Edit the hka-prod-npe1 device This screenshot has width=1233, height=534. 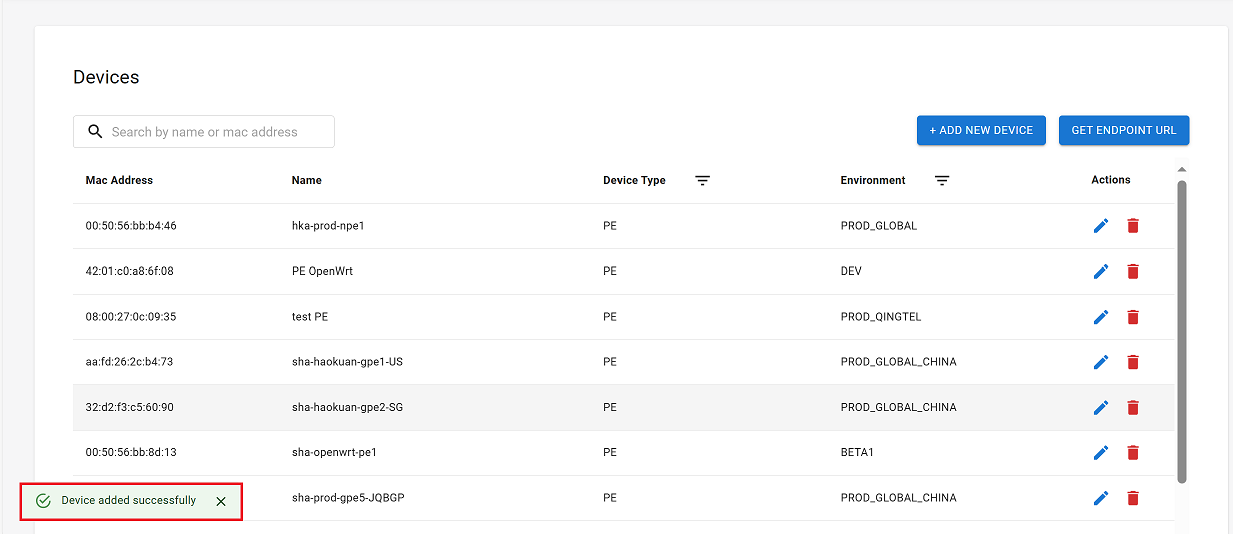(1101, 226)
